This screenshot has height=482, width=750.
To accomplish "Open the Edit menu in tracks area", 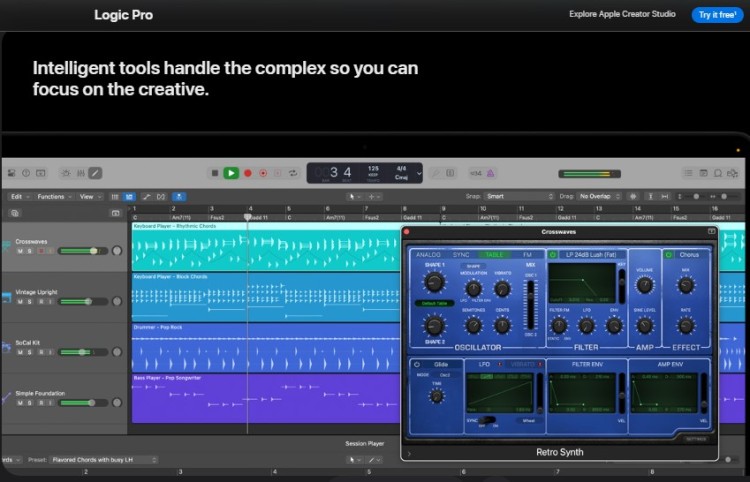I will click(x=20, y=197).
